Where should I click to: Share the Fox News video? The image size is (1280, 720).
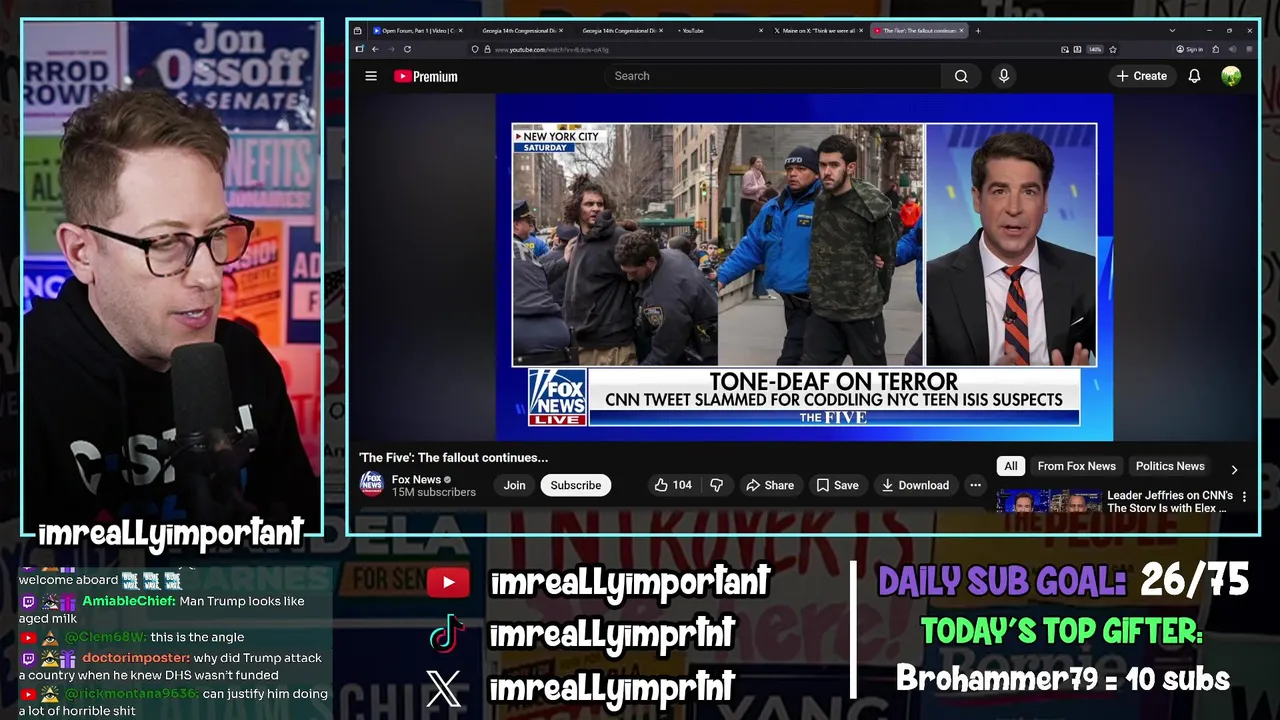pyautogui.click(x=770, y=485)
